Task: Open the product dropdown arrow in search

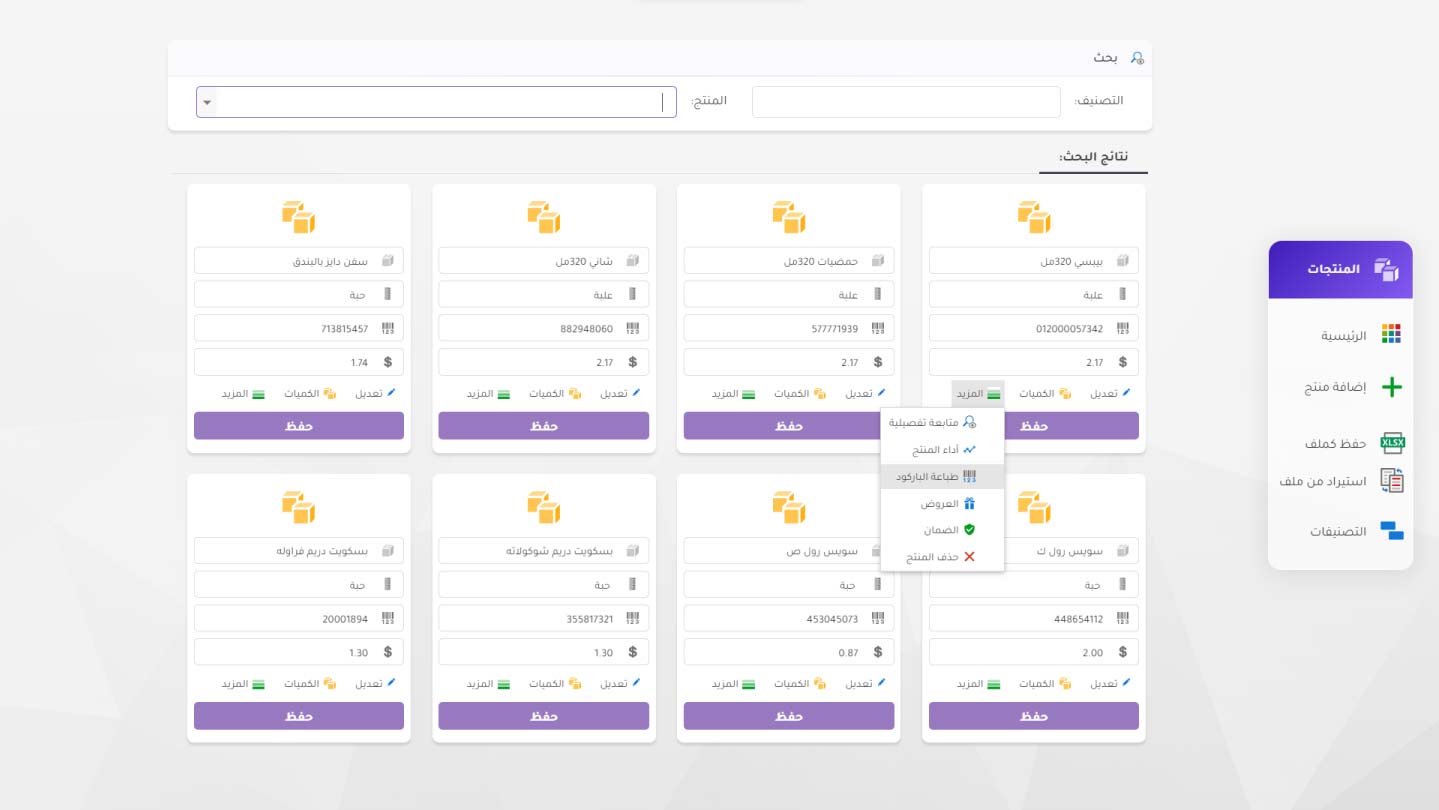Action: [206, 102]
